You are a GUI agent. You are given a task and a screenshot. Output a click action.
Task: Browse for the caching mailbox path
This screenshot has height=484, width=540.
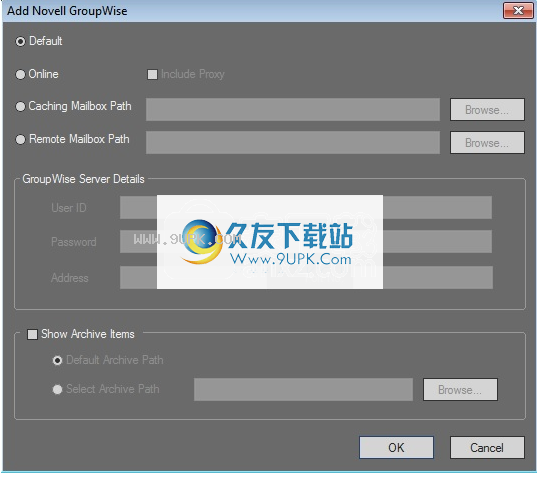pyautogui.click(x=487, y=110)
